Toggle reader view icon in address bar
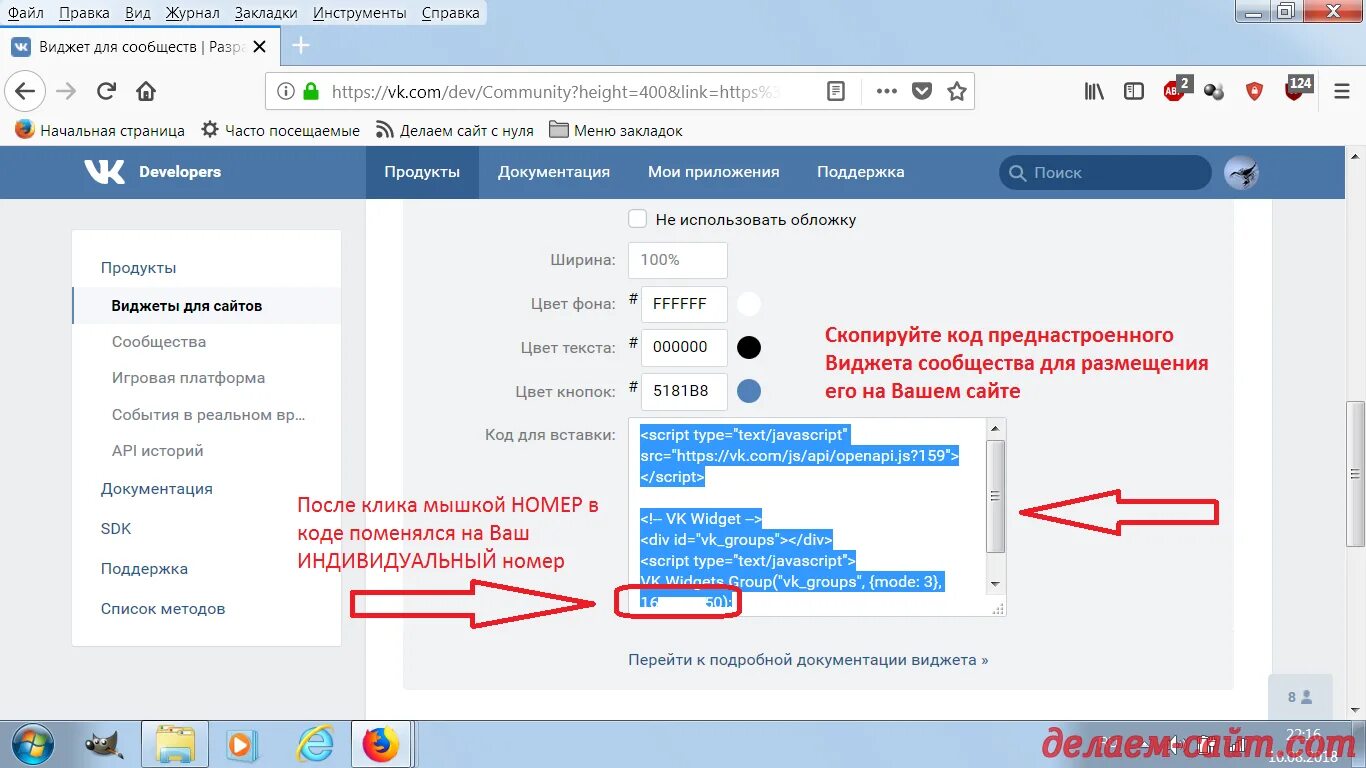This screenshot has height=768, width=1366. tap(836, 91)
